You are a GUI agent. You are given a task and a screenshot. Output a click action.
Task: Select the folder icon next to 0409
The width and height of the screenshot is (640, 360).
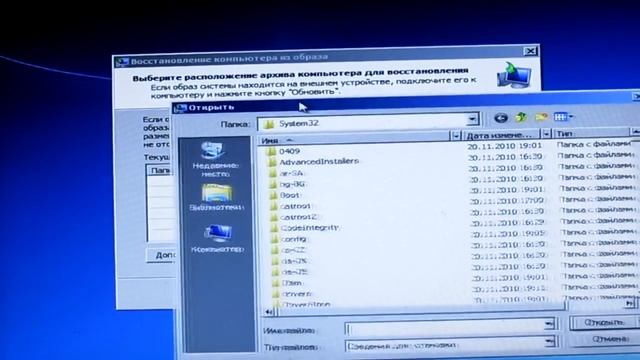tap(271, 151)
